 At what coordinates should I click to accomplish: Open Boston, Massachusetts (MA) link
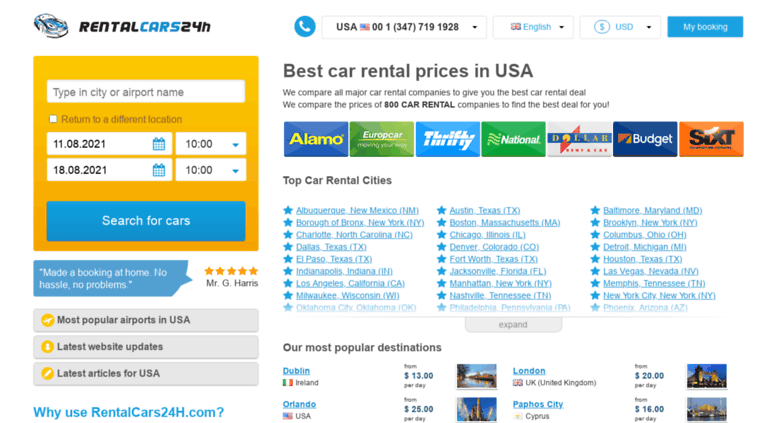coord(505,222)
